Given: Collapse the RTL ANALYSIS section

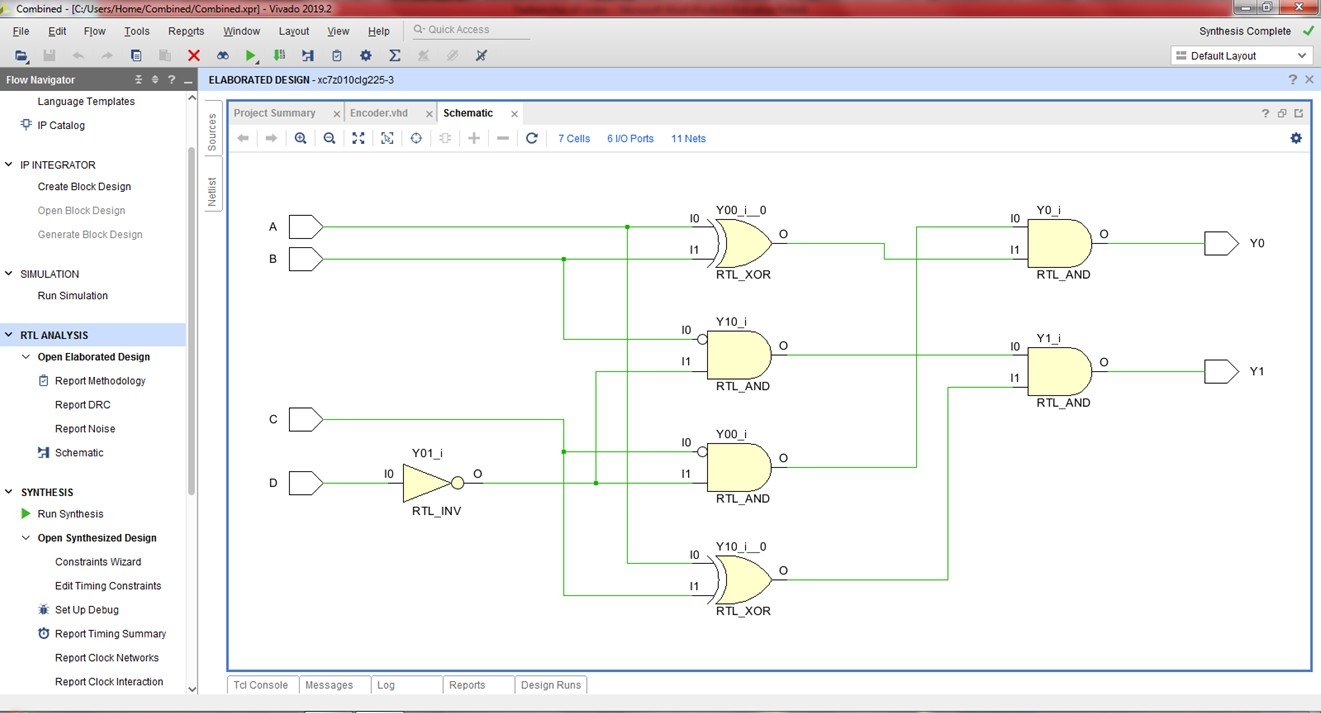Looking at the screenshot, I should [9, 335].
